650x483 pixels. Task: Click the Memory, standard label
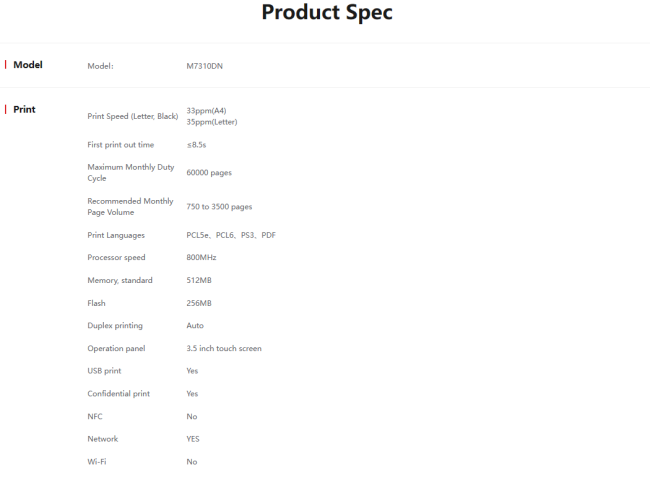(x=120, y=280)
